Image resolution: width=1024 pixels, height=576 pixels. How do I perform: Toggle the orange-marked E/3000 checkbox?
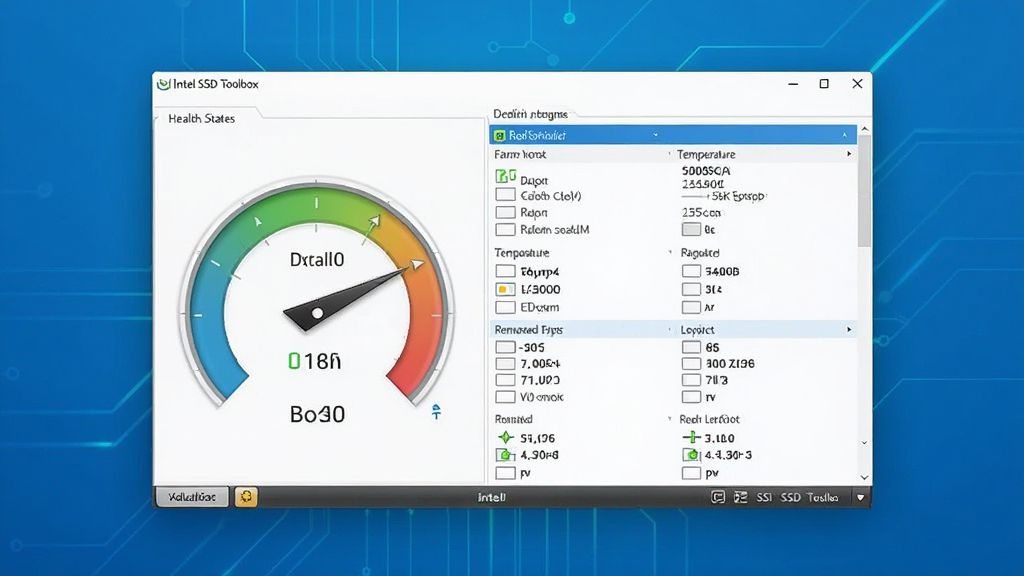click(505, 289)
